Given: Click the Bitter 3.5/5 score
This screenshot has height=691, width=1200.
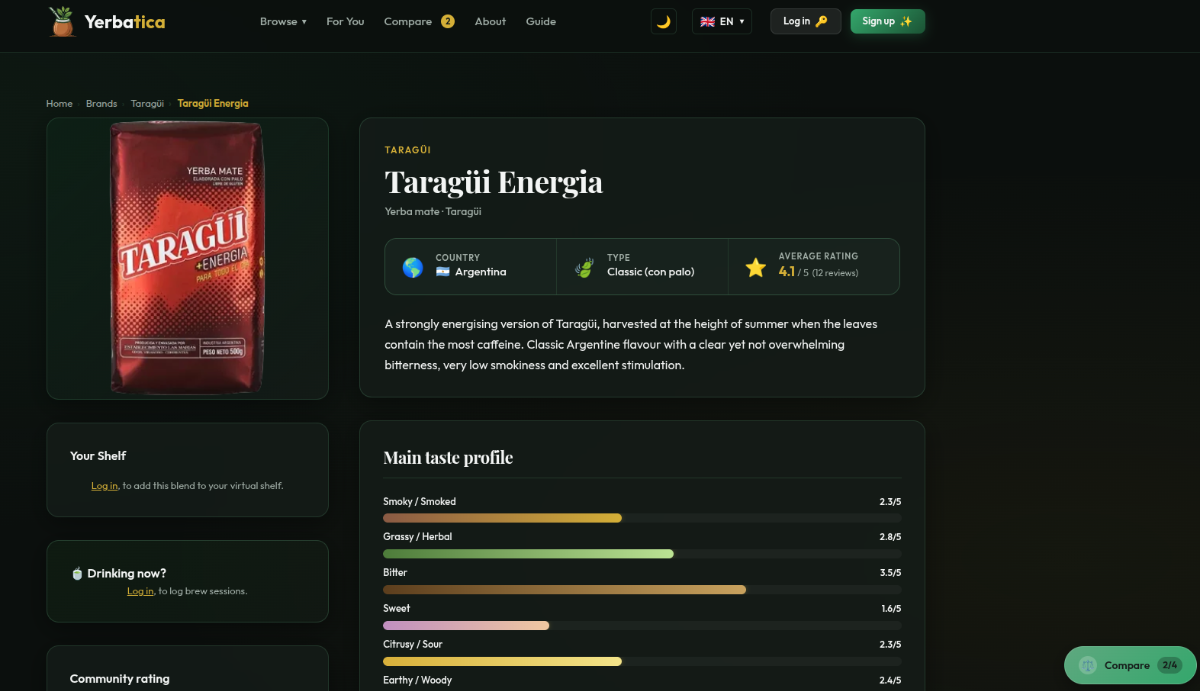Looking at the screenshot, I should pos(890,573).
